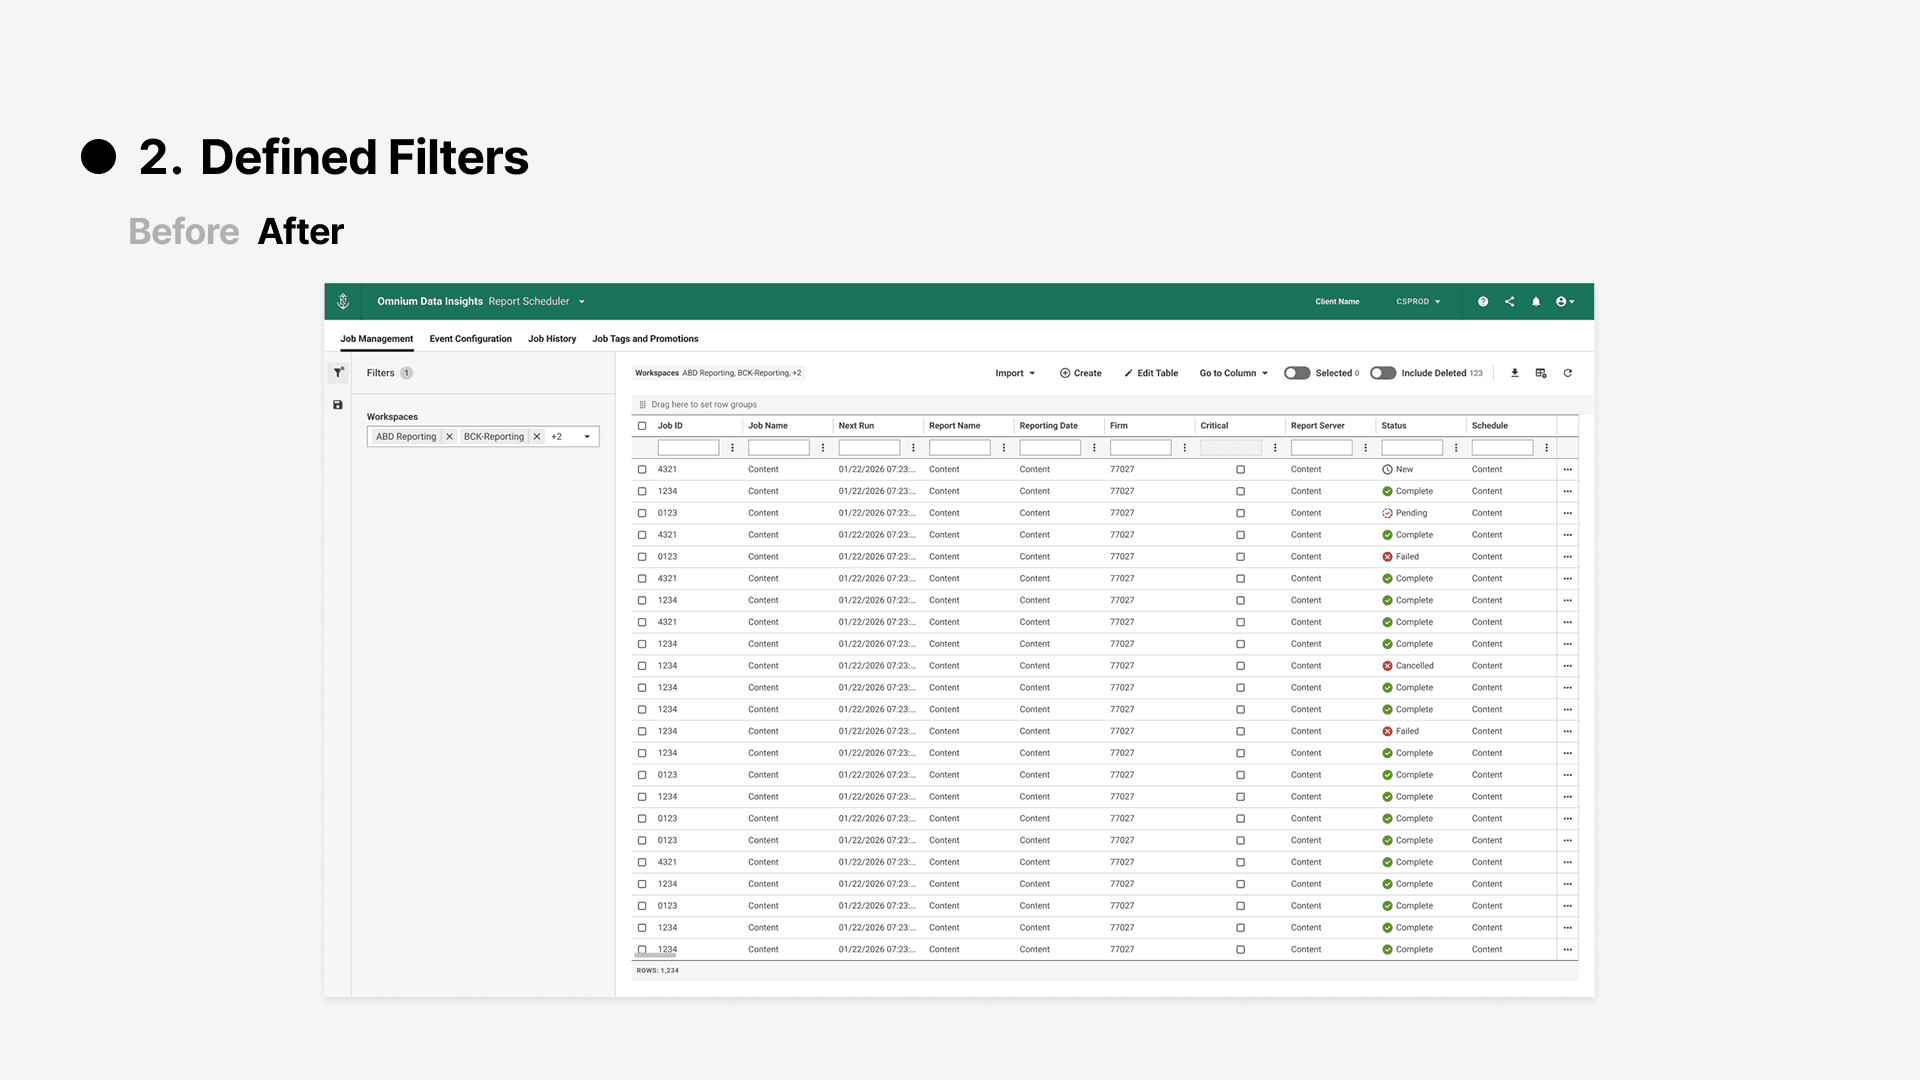
Task: Open Report Server column filter menu dots
Action: pos(1366,448)
